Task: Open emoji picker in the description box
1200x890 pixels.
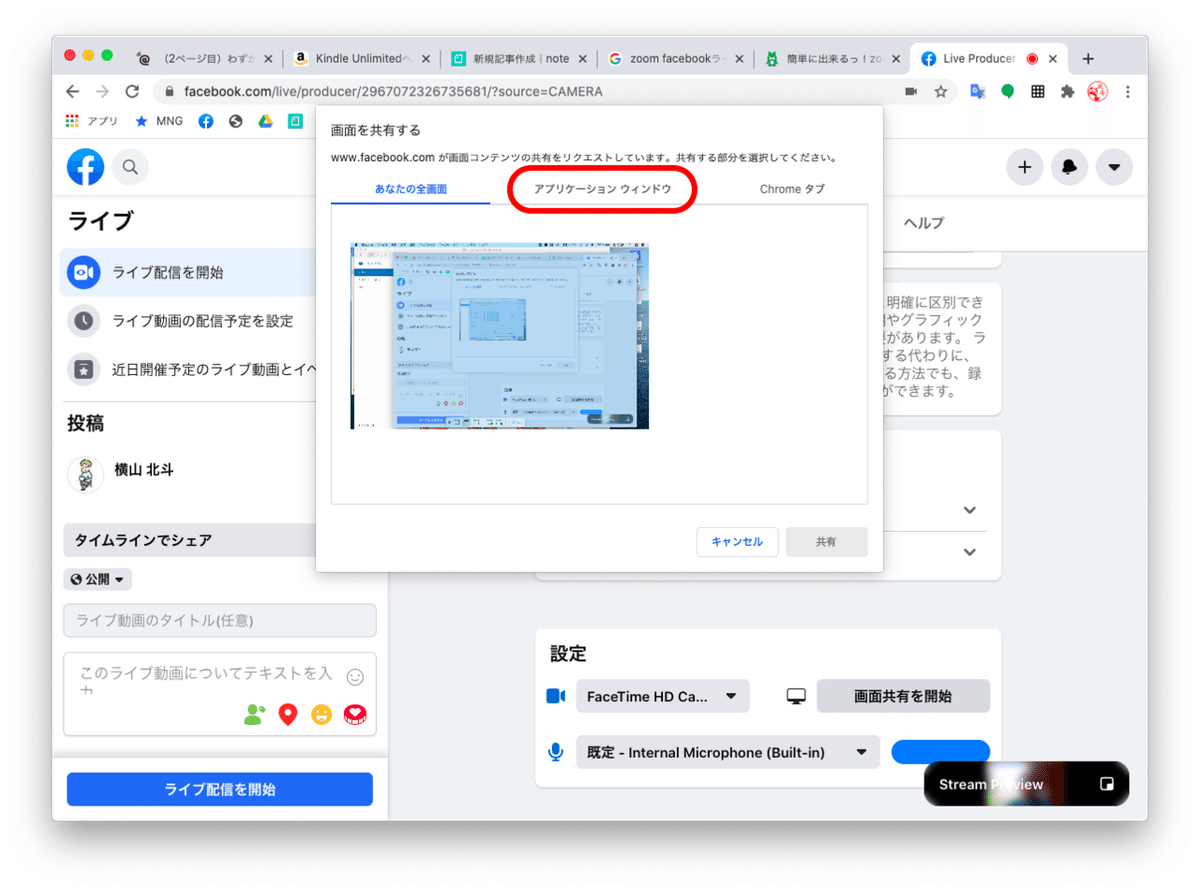Action: pos(355,676)
